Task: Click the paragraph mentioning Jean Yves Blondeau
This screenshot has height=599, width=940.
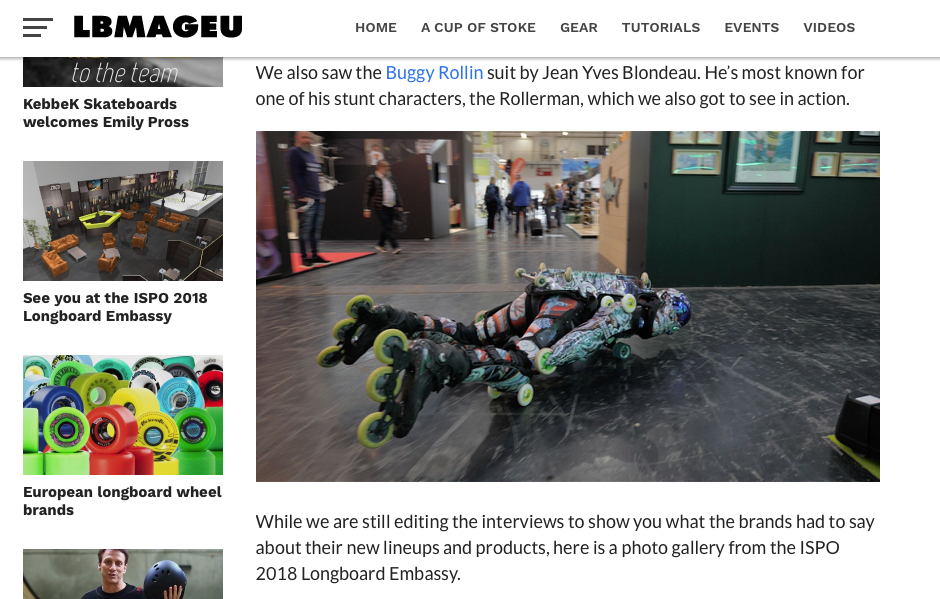Action: 560,86
